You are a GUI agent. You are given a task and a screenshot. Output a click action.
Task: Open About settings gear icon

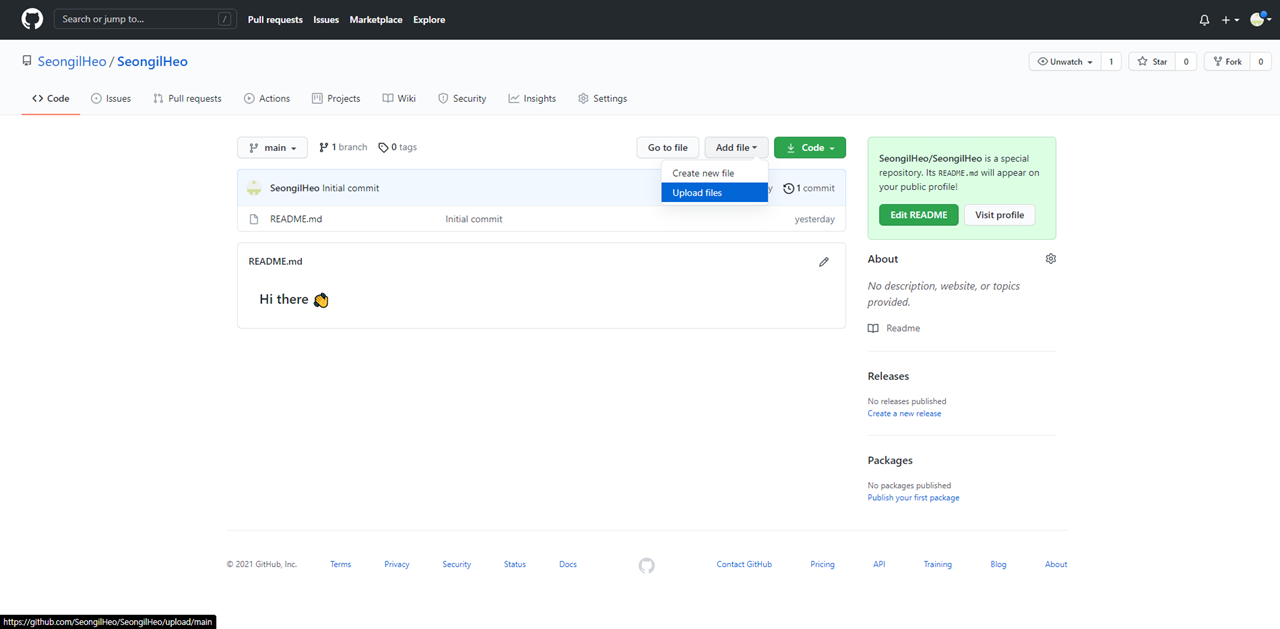tap(1050, 259)
